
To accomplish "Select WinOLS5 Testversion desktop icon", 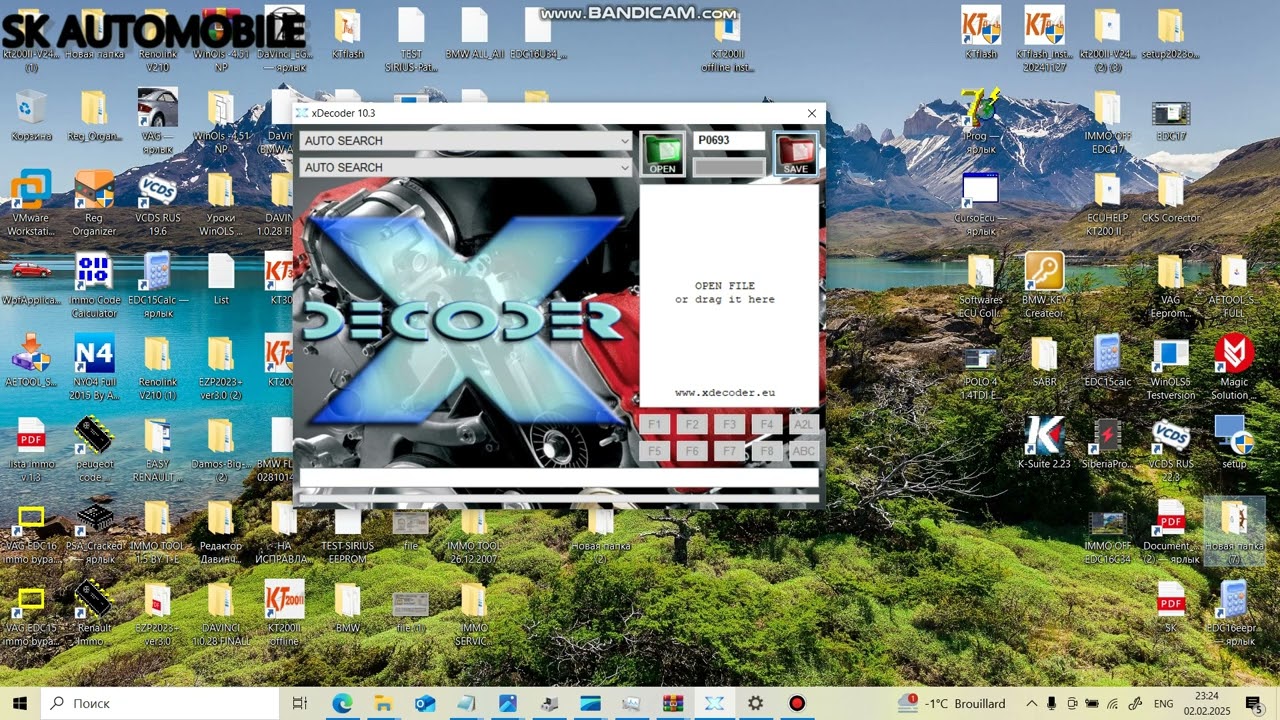I will tap(1170, 368).
